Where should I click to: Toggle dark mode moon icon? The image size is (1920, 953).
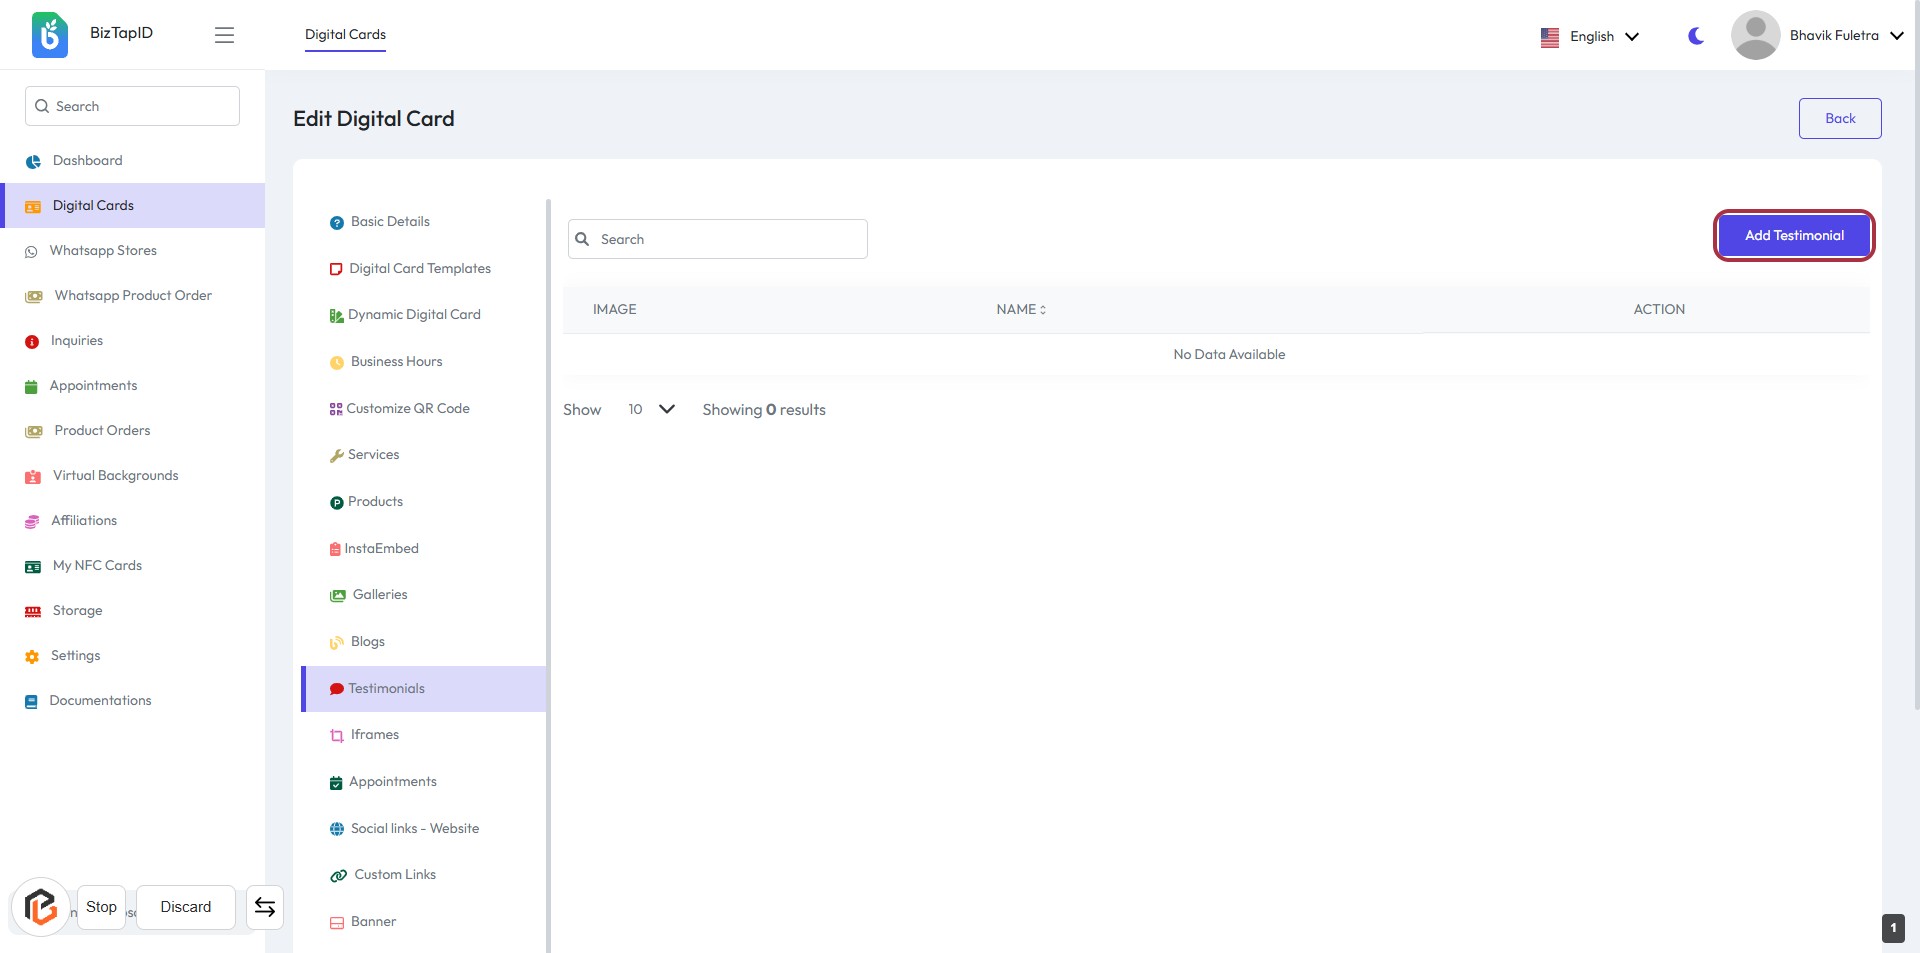click(1696, 36)
